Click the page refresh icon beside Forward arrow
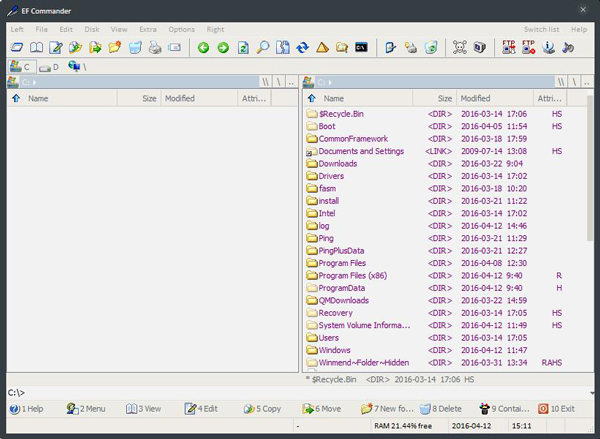This screenshot has width=600, height=439. [243, 47]
